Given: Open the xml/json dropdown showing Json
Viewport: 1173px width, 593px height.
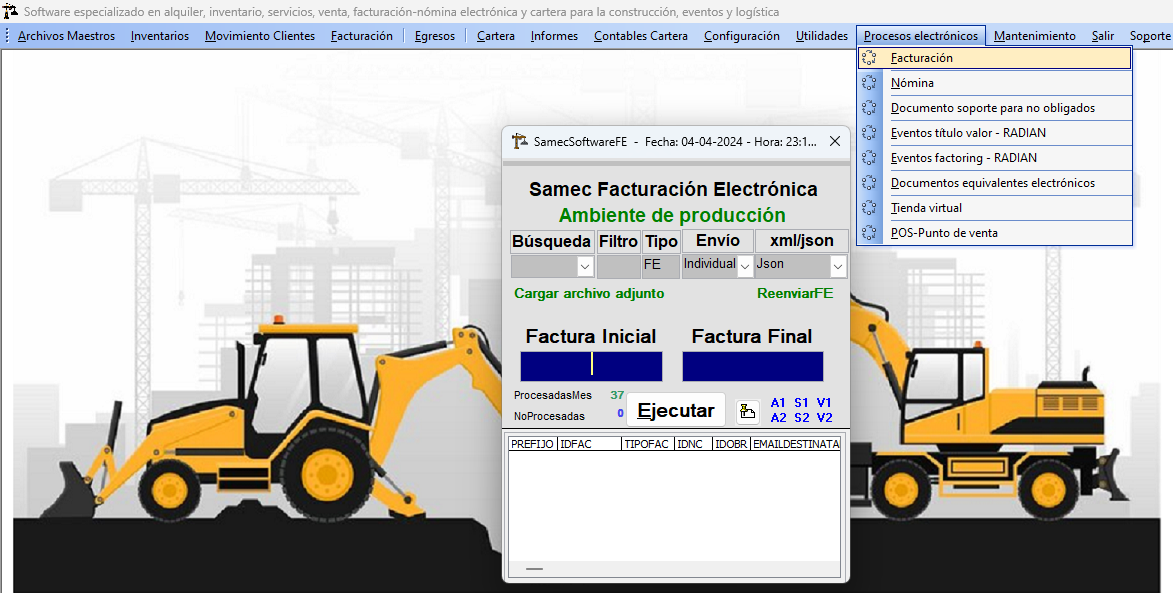Looking at the screenshot, I should (838, 265).
